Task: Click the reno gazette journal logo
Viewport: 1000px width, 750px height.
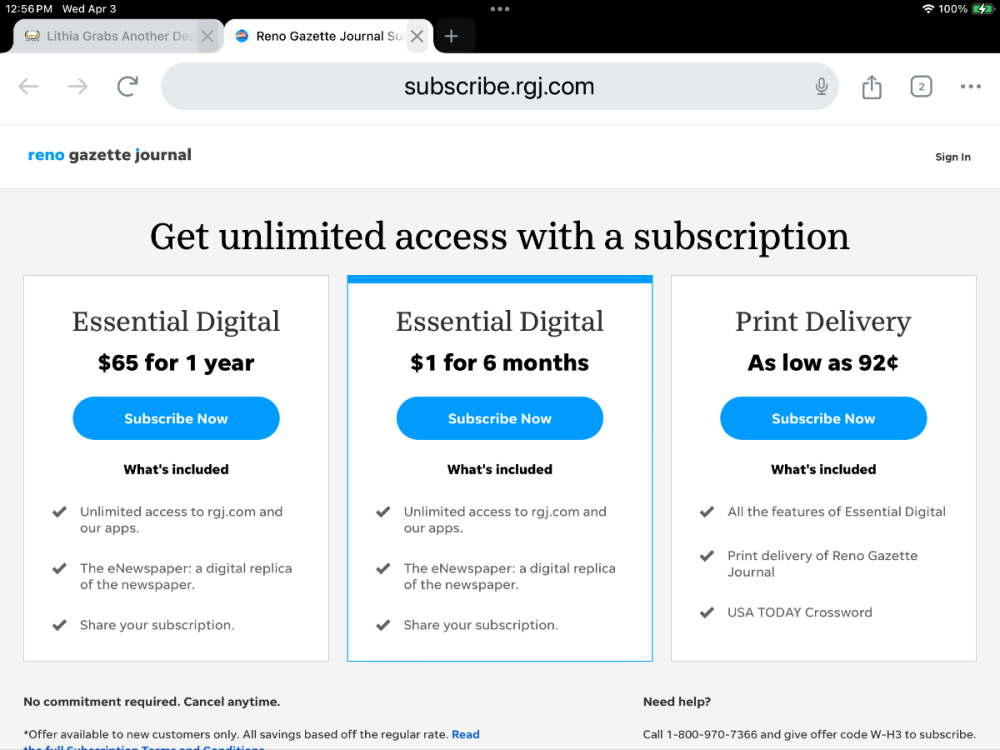Action: point(110,155)
